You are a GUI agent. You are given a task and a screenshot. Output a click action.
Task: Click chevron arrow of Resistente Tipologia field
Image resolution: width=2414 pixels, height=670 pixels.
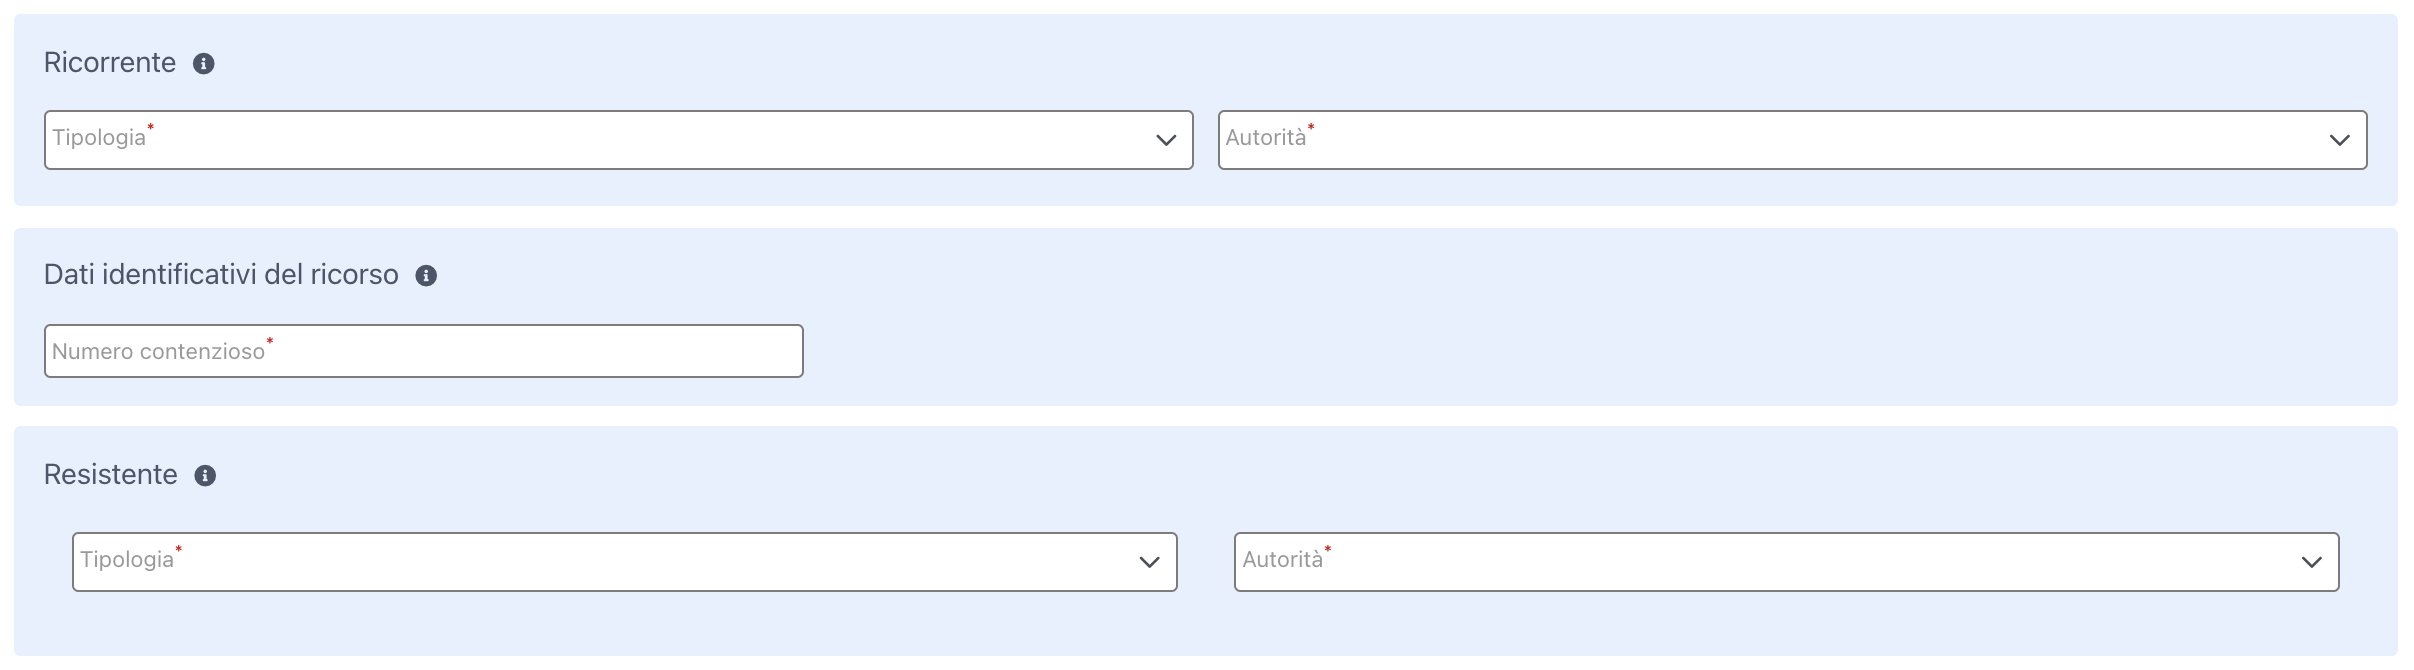1150,562
